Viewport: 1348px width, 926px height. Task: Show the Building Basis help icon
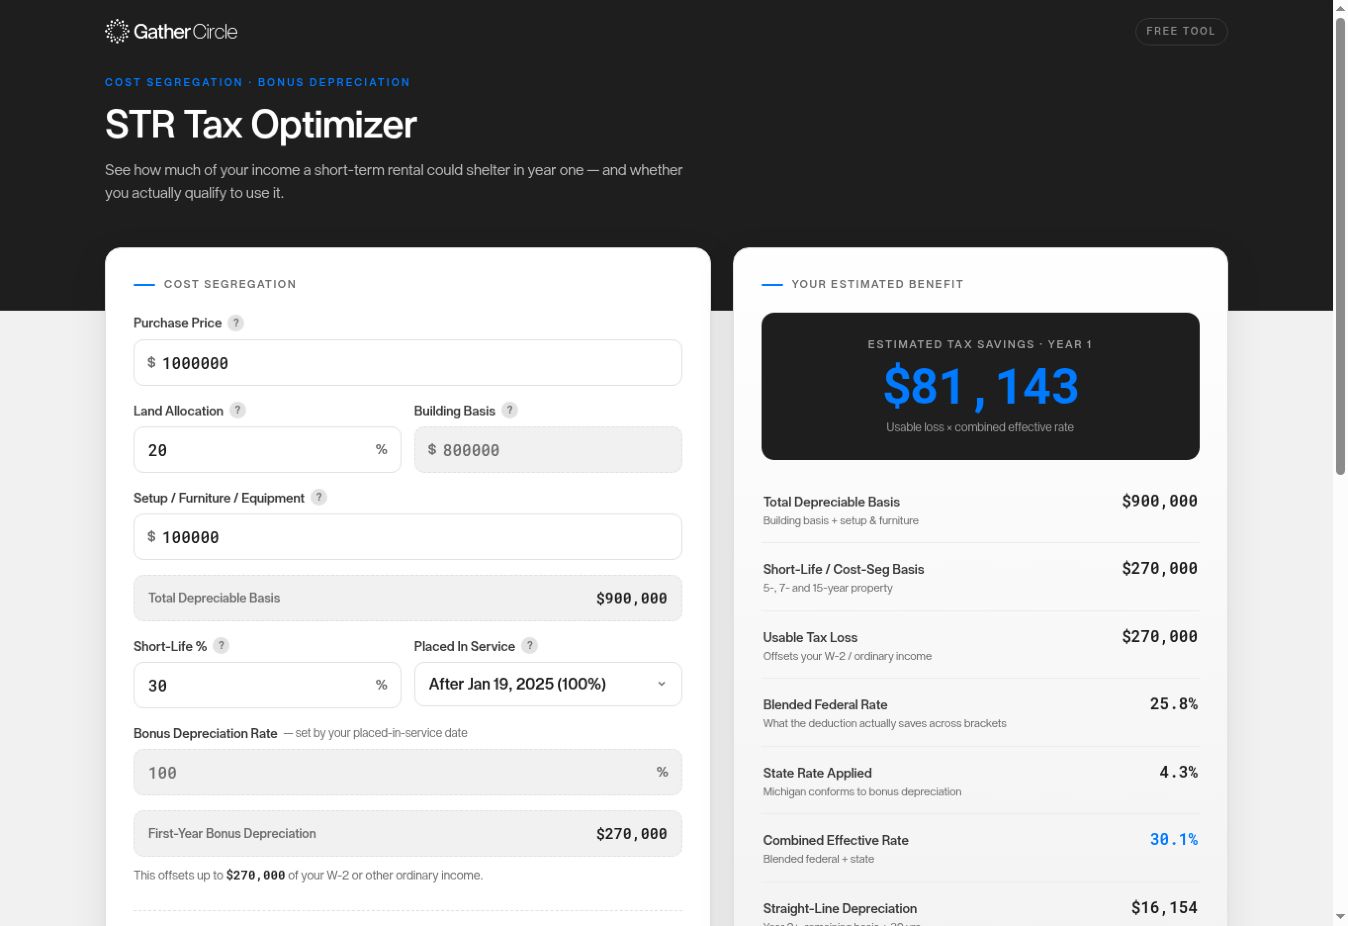[x=510, y=410]
